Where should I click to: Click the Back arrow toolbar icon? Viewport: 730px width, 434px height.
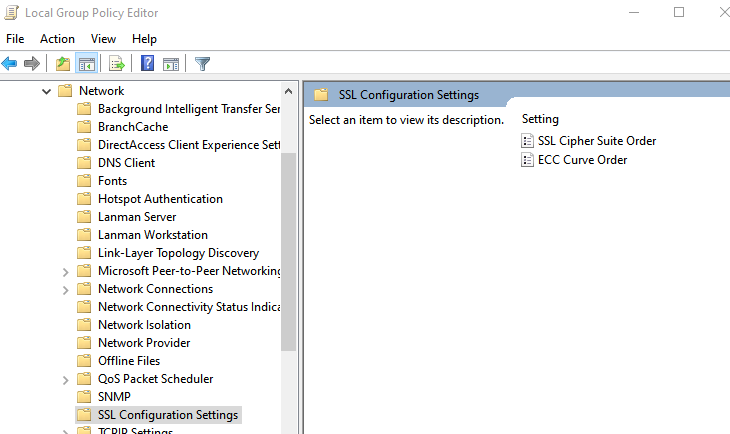[9, 63]
